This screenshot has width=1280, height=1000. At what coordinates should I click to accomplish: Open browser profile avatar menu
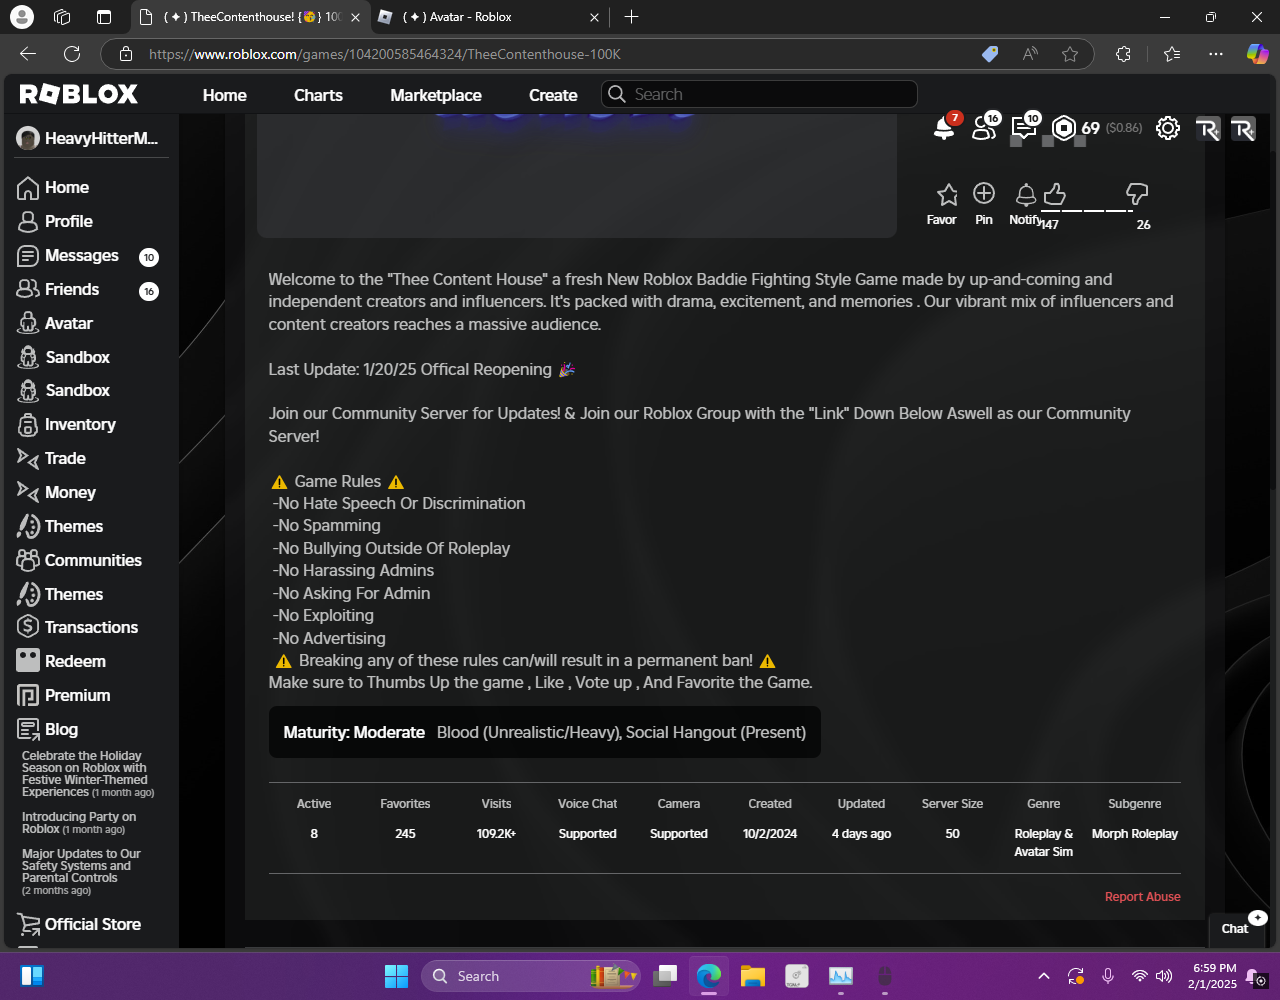pyautogui.click(x=20, y=17)
